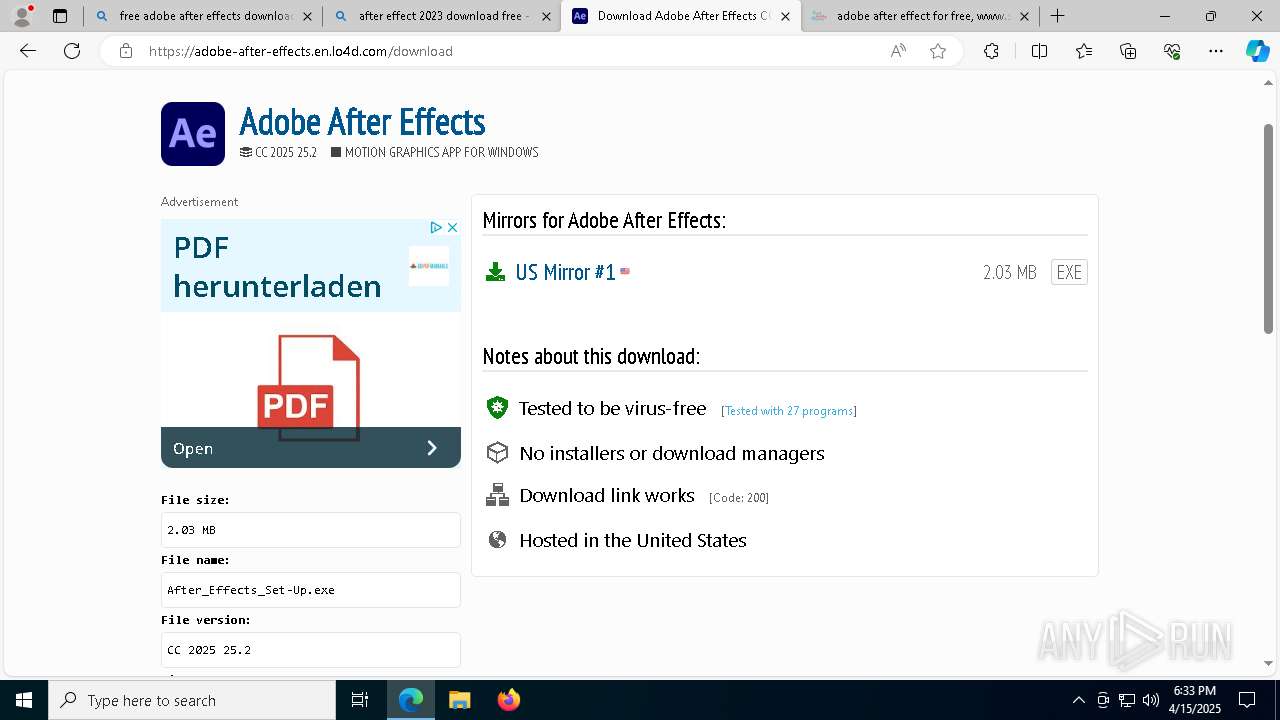Open the network status tray icon

(x=1126, y=700)
